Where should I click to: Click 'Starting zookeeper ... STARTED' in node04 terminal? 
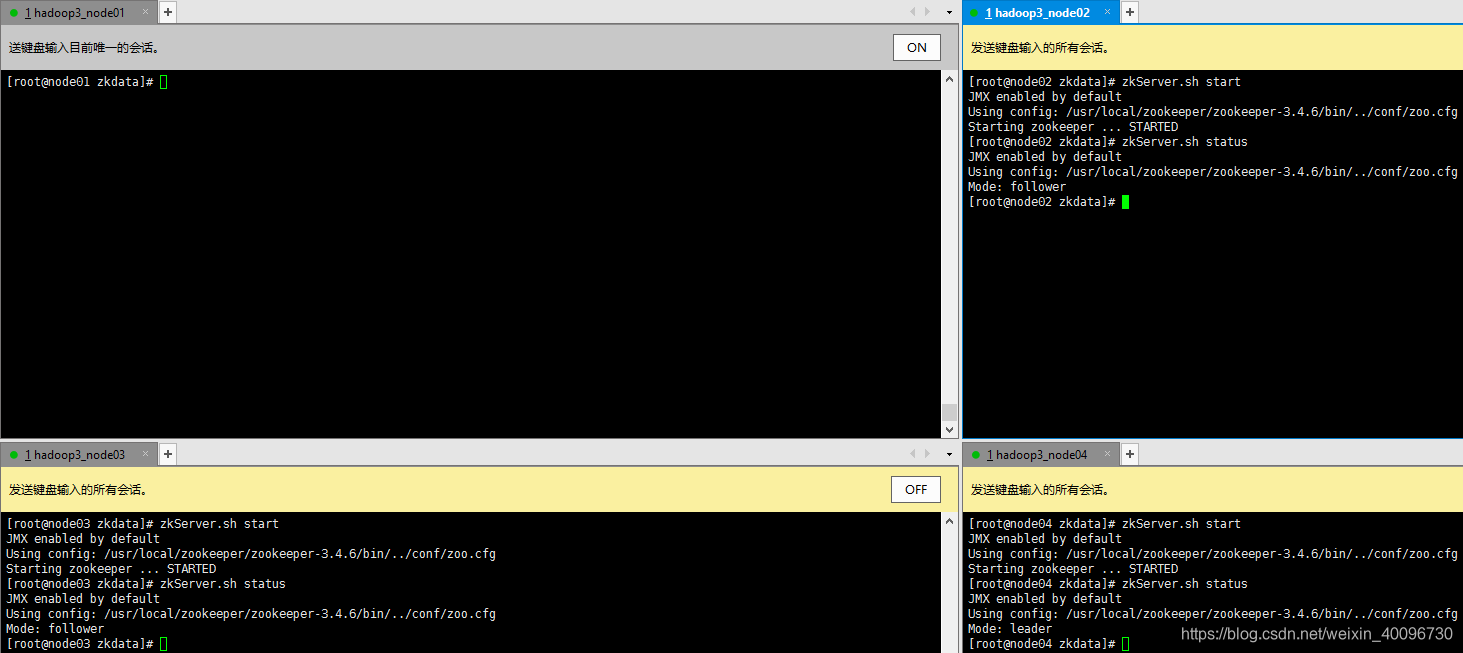[1073, 569]
